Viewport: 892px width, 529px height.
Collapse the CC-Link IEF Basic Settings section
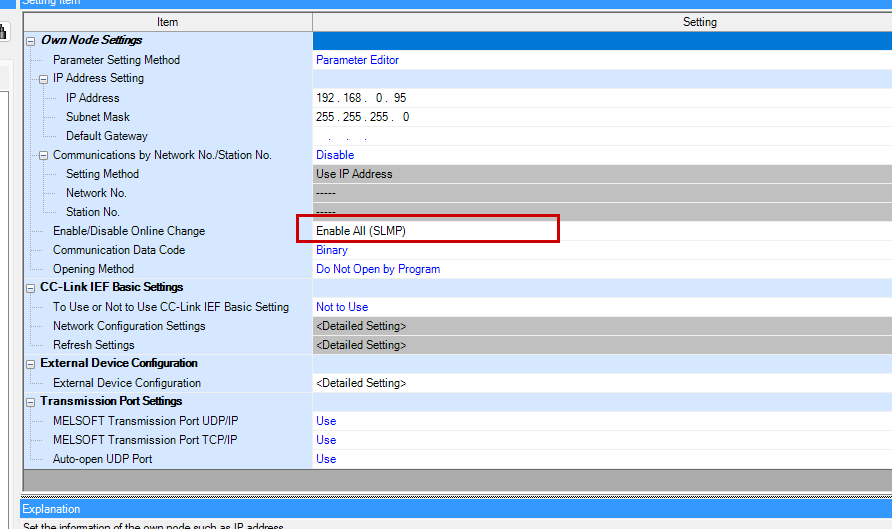[31, 288]
